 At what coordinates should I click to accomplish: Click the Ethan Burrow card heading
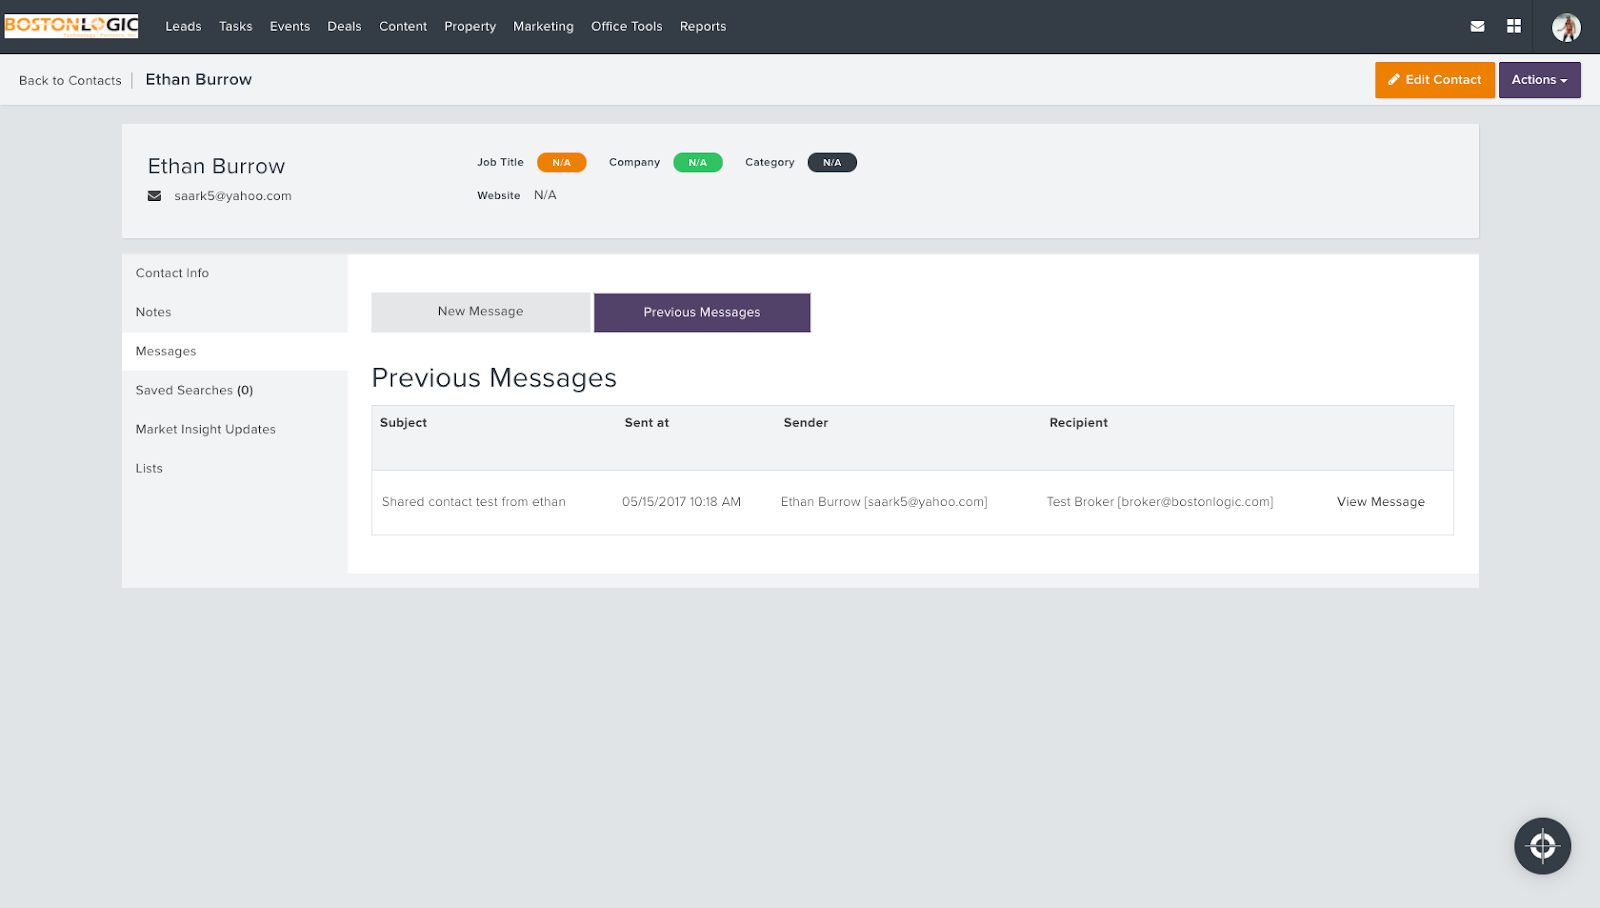[x=216, y=166]
